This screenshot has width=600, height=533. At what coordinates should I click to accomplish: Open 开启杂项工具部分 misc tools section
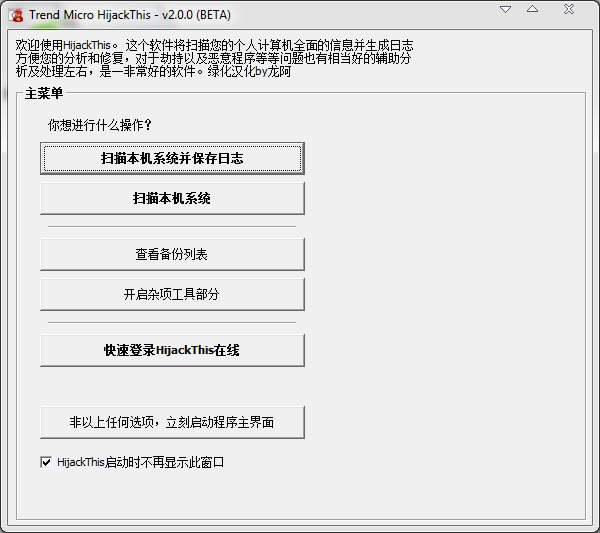172,294
